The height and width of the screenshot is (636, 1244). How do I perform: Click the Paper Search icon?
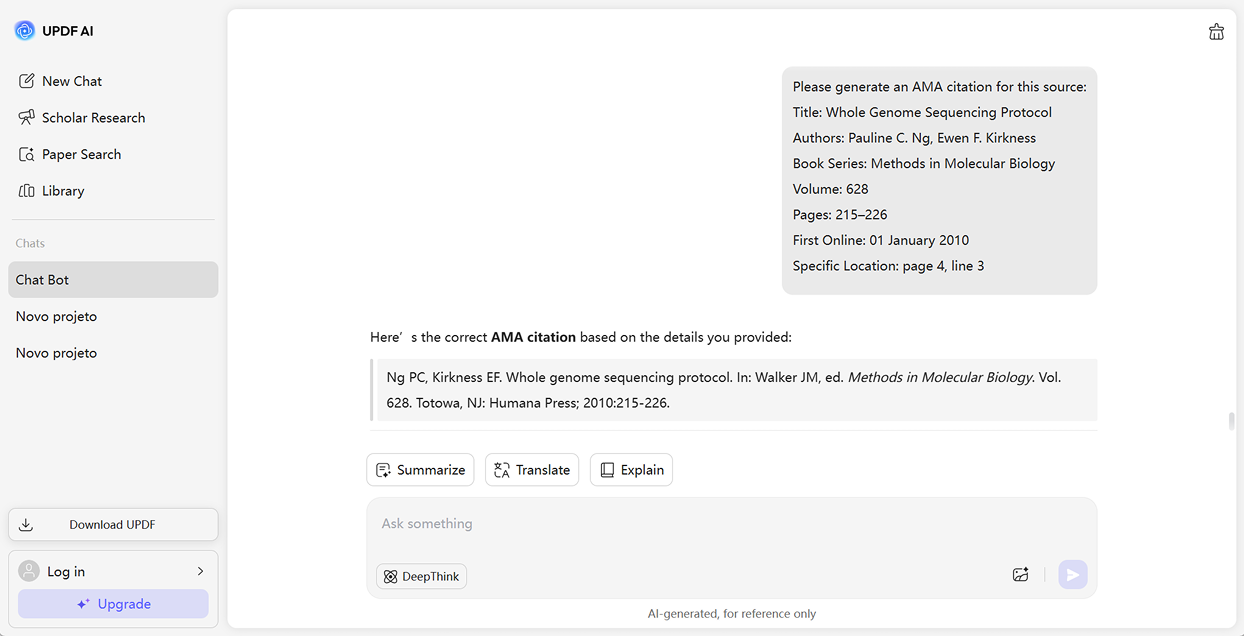point(27,155)
